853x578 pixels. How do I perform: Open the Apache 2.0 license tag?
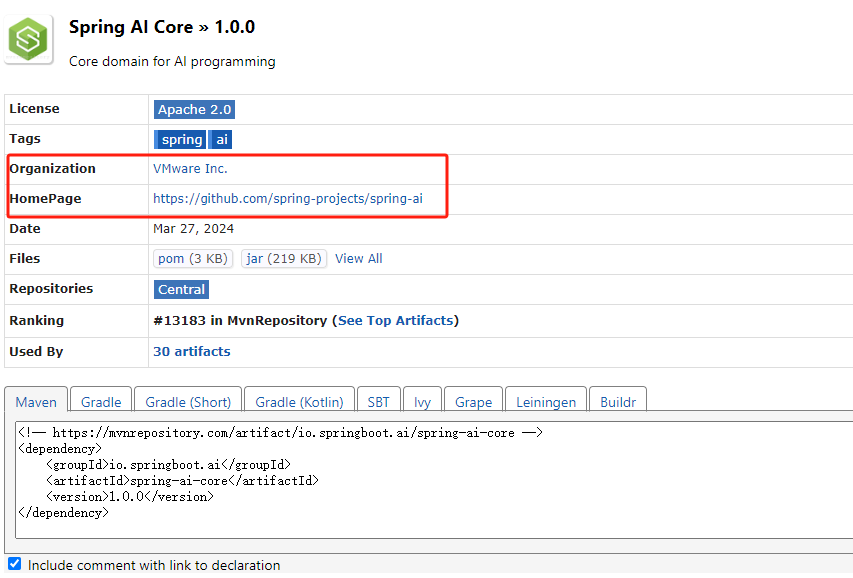point(194,109)
